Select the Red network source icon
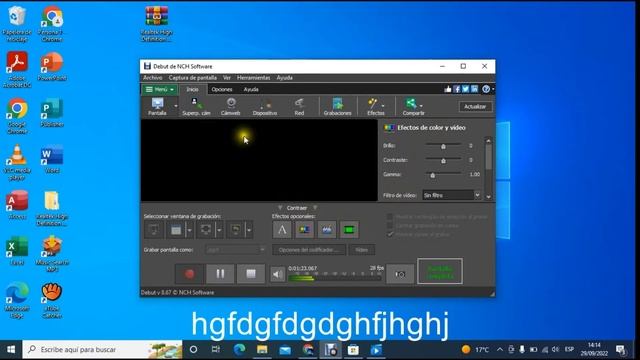 click(299, 107)
